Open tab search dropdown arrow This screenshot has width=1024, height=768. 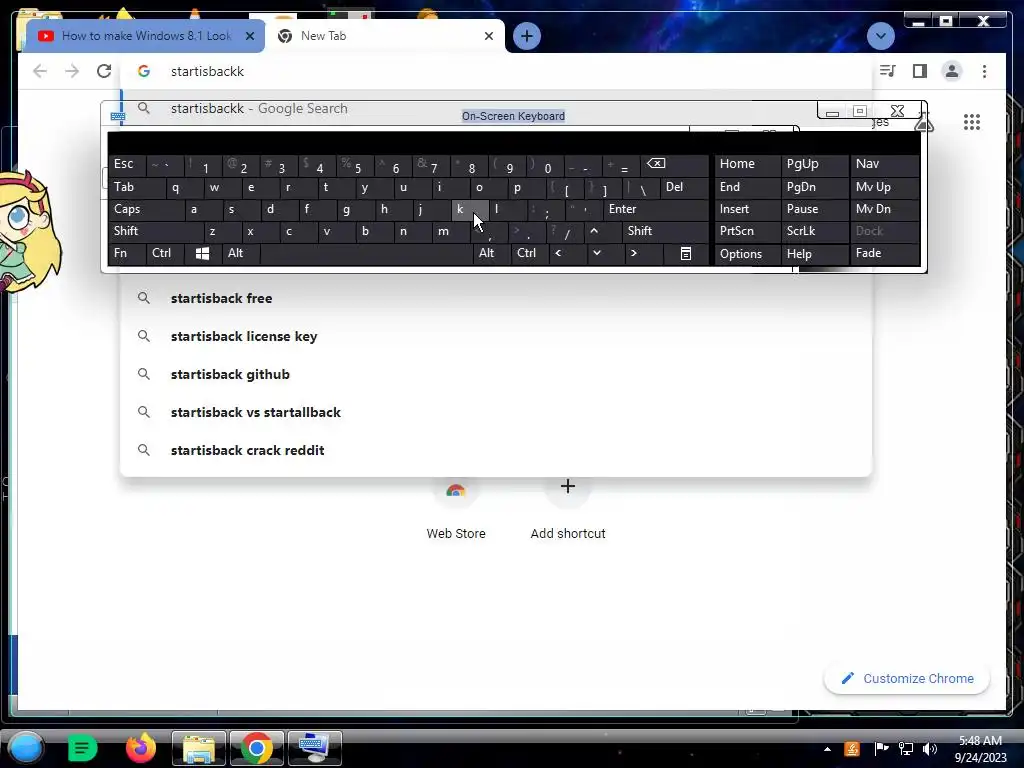click(x=880, y=36)
